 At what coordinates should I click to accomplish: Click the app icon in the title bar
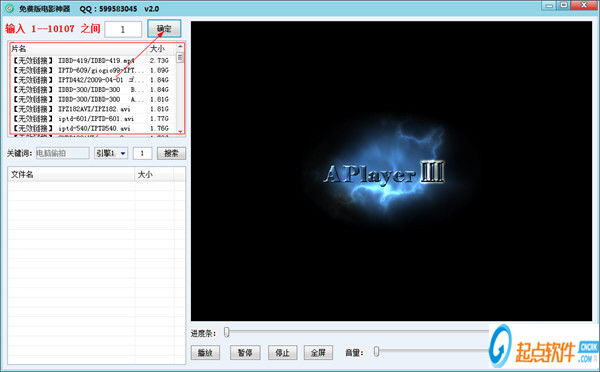click(x=10, y=8)
